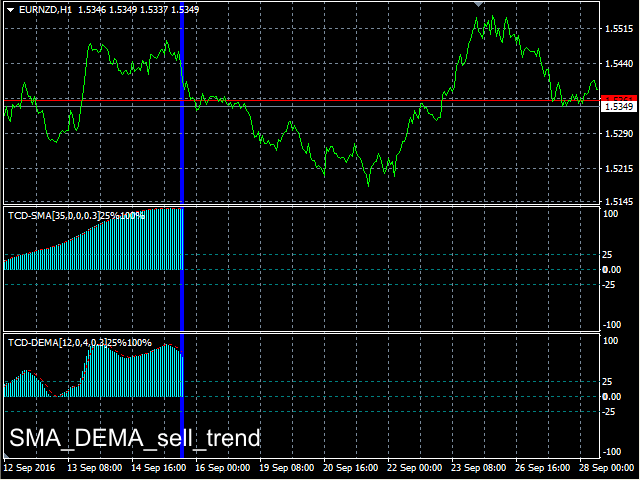Click the 19 Sep 08:00 time label
The image size is (640, 480).
(x=287, y=468)
